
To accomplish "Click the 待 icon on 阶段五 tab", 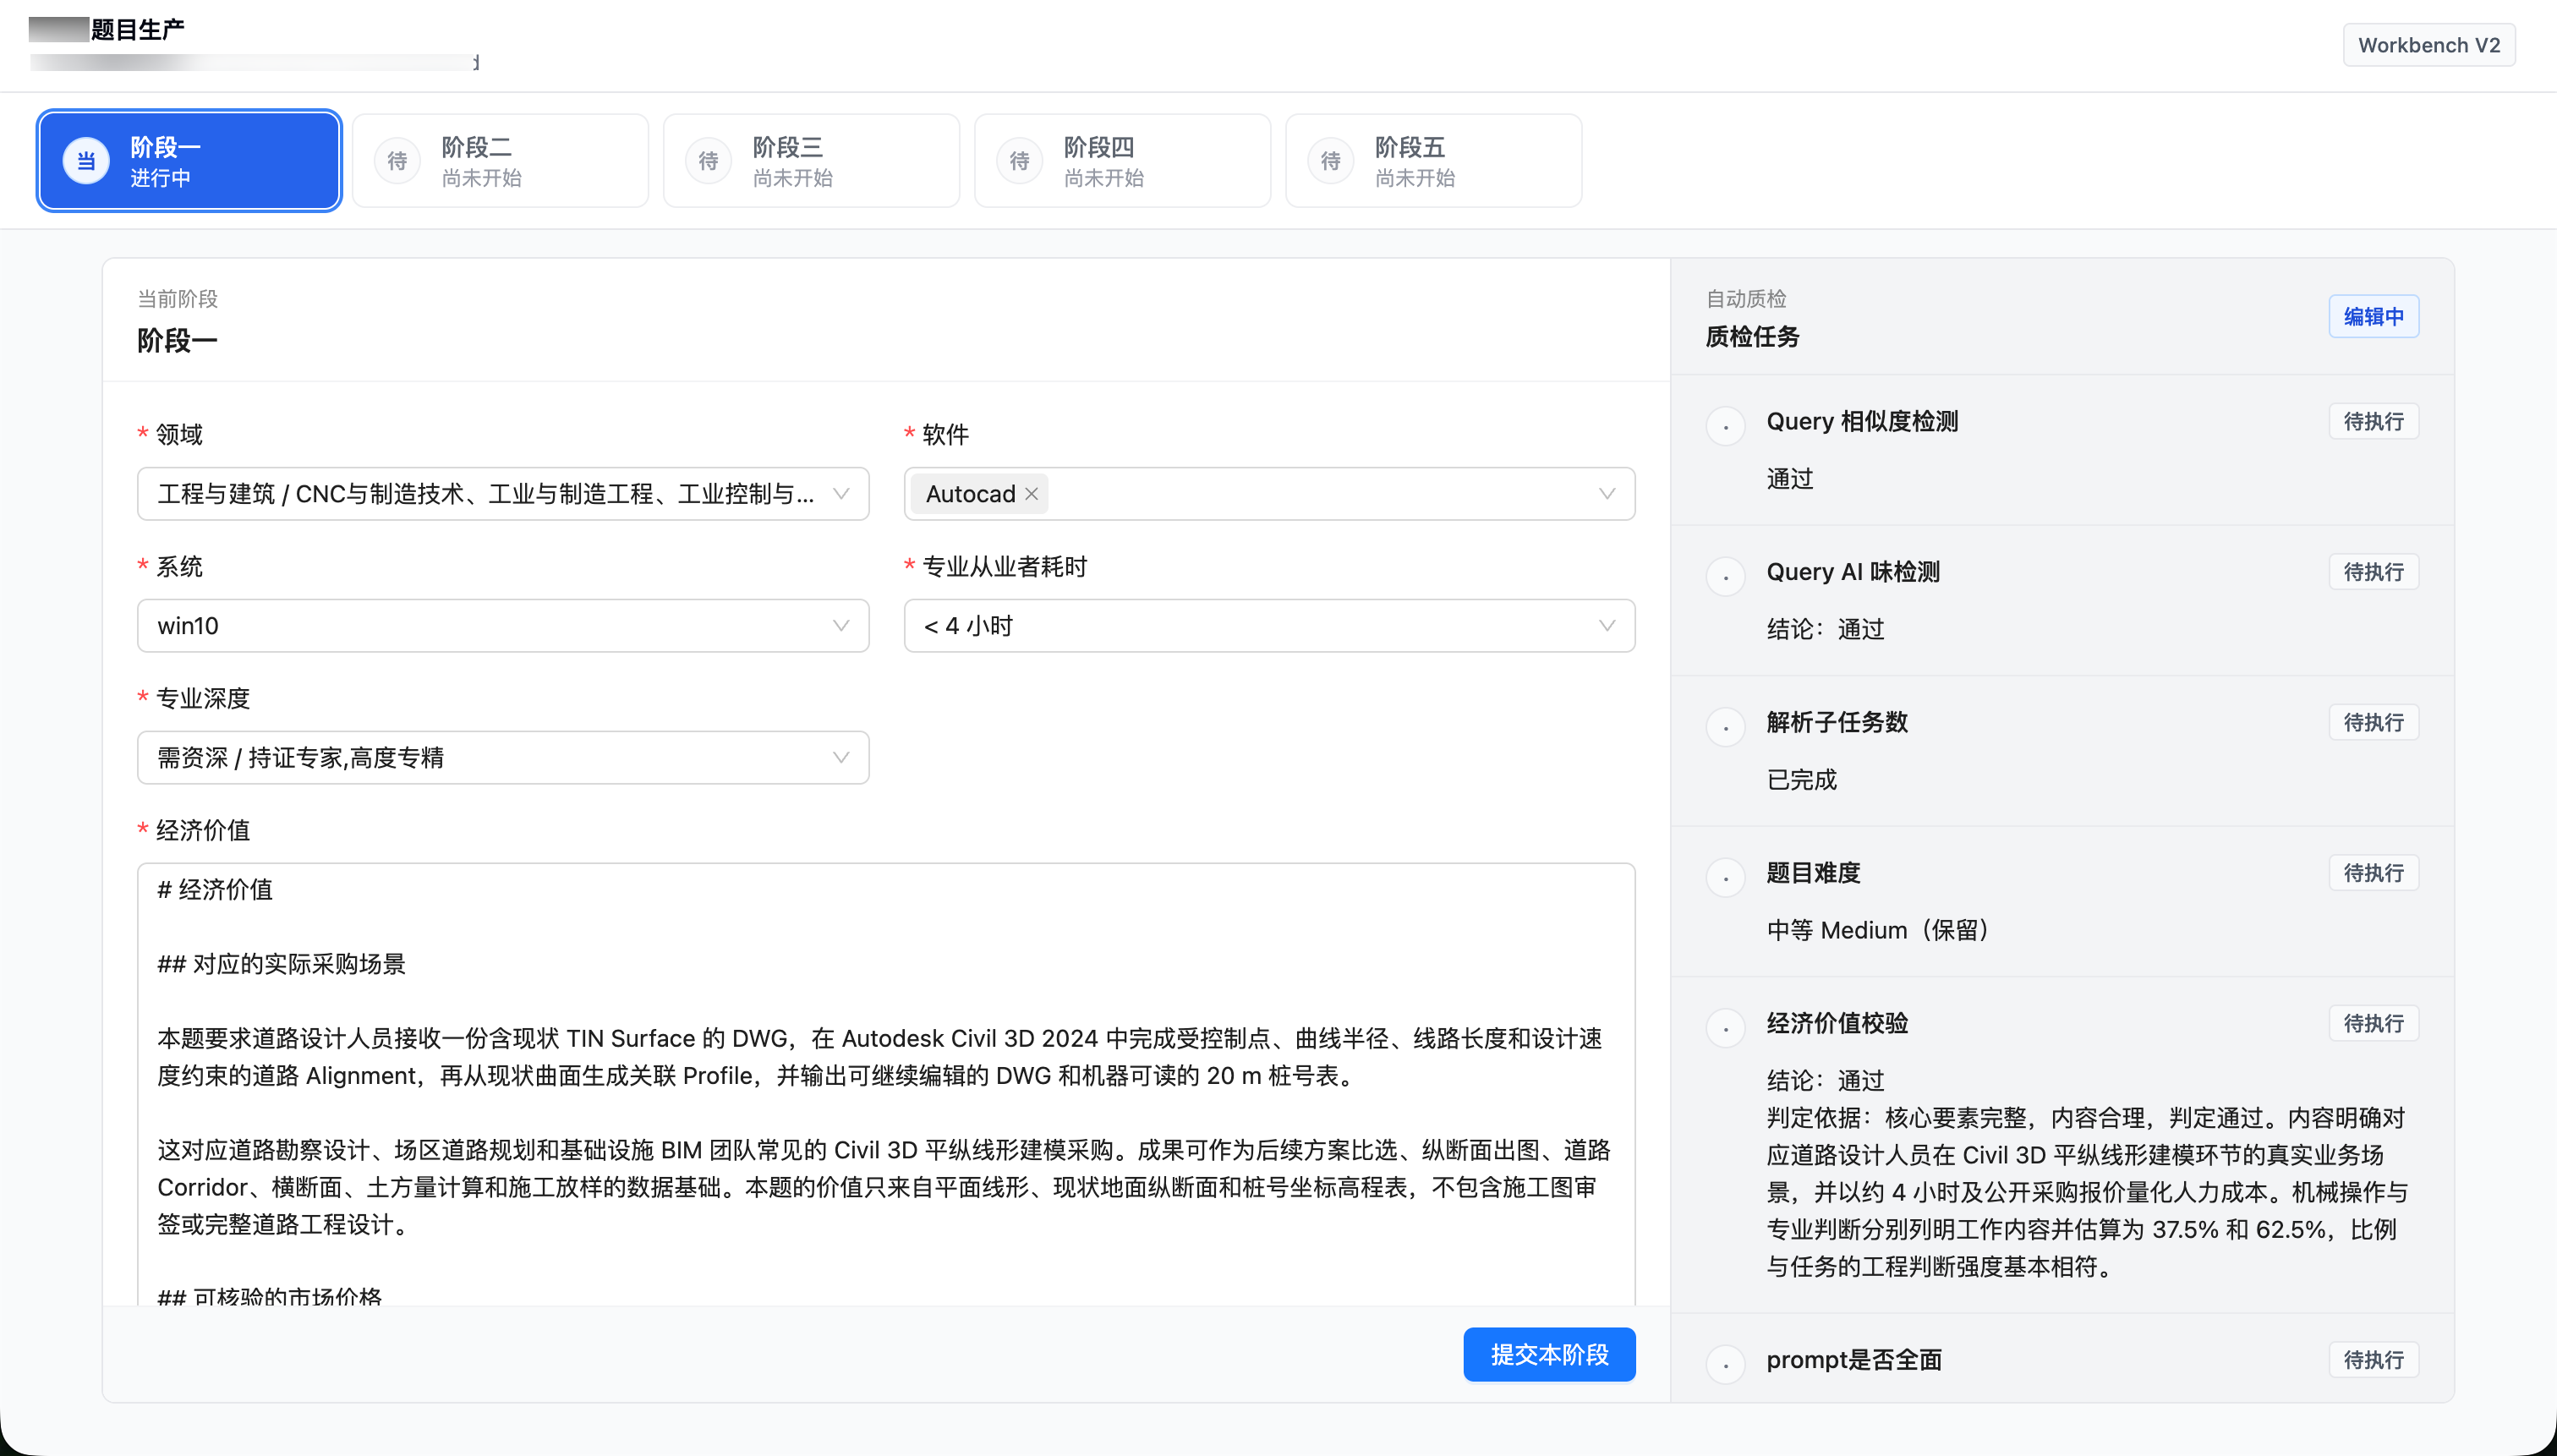I will pyautogui.click(x=1330, y=161).
